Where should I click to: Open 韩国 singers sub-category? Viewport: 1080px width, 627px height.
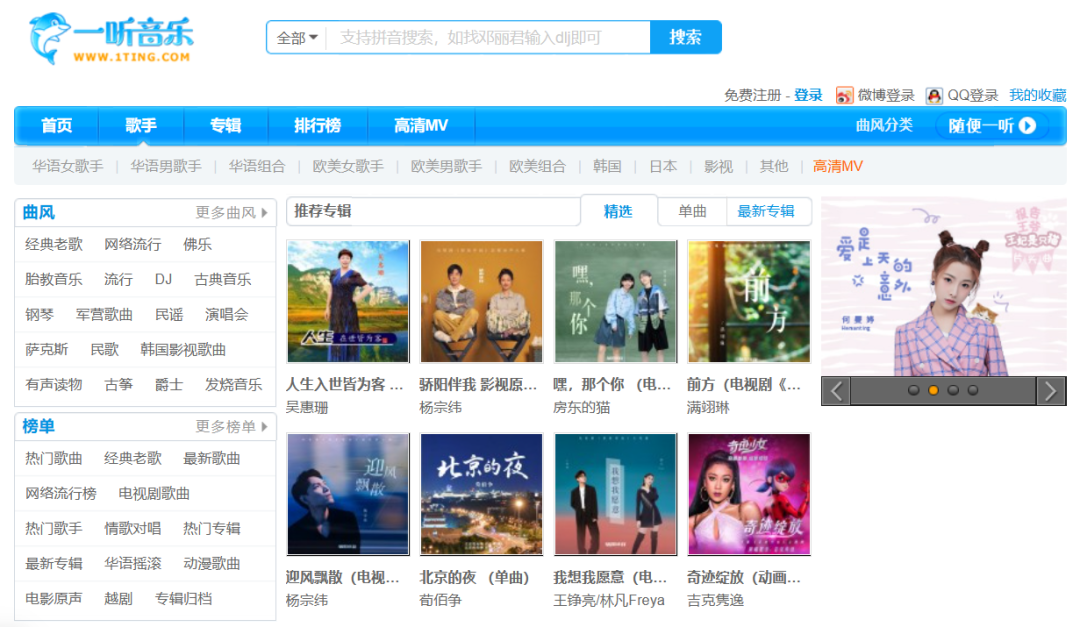click(607, 166)
